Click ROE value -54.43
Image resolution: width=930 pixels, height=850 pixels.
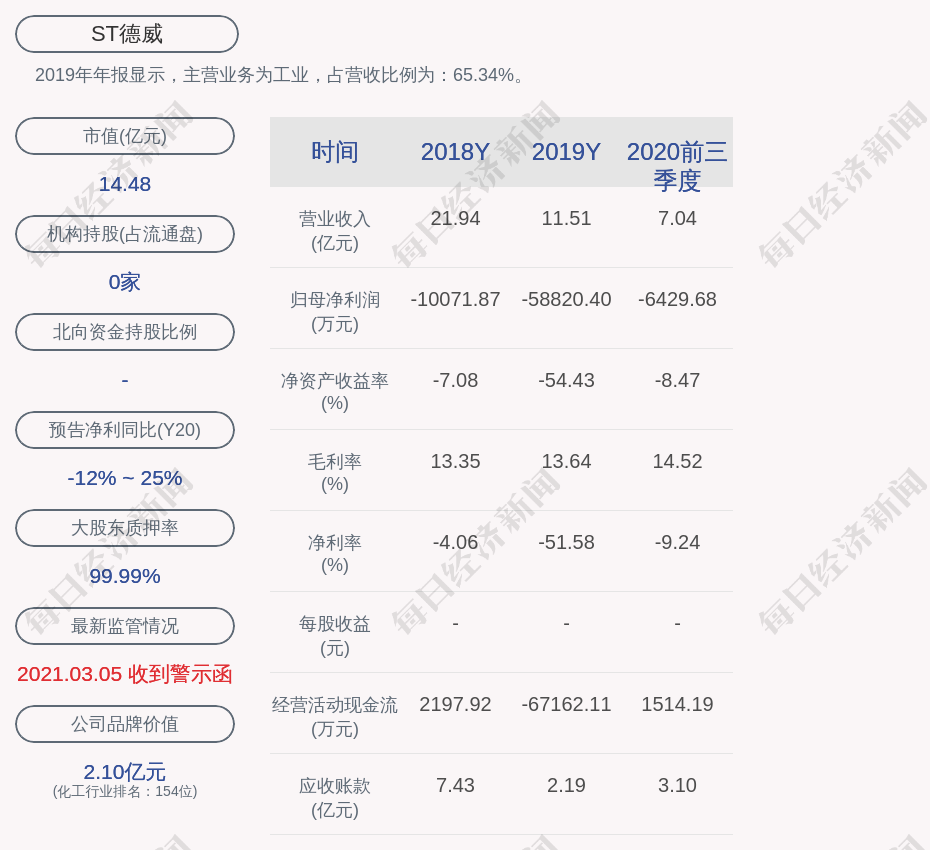click(x=566, y=381)
